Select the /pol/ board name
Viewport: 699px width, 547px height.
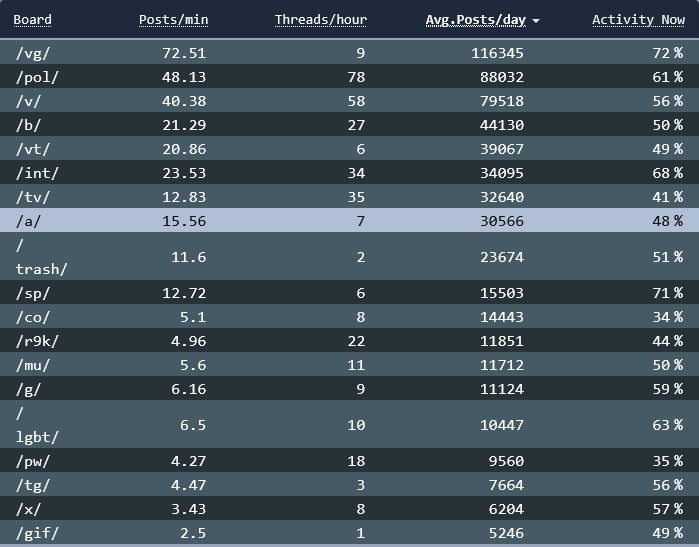37,77
